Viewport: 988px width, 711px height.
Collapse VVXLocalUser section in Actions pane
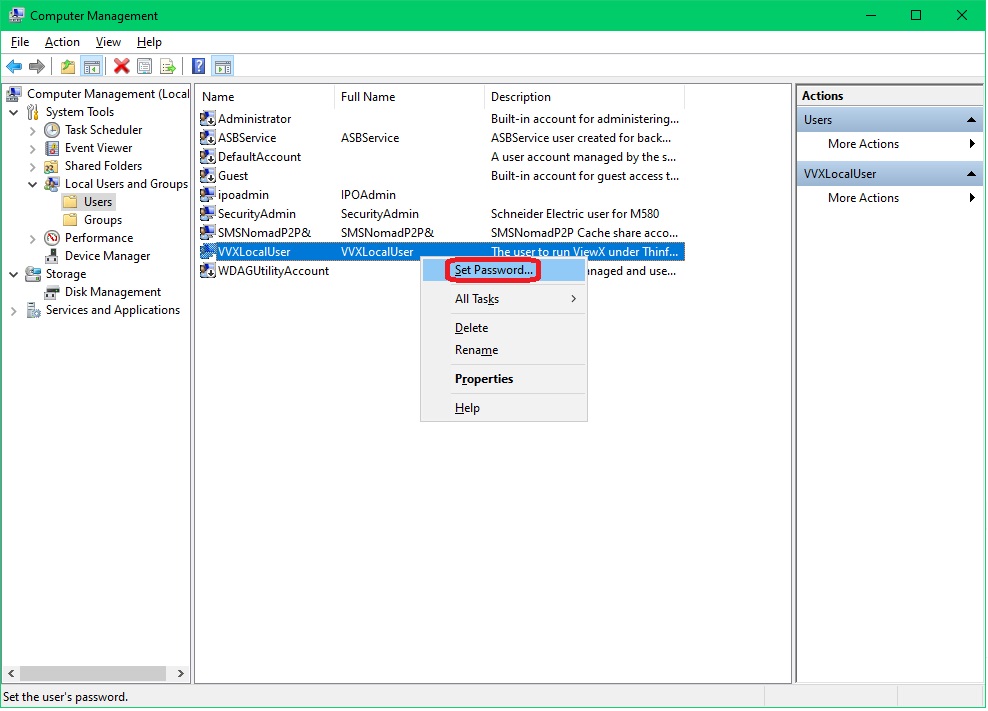coord(971,174)
